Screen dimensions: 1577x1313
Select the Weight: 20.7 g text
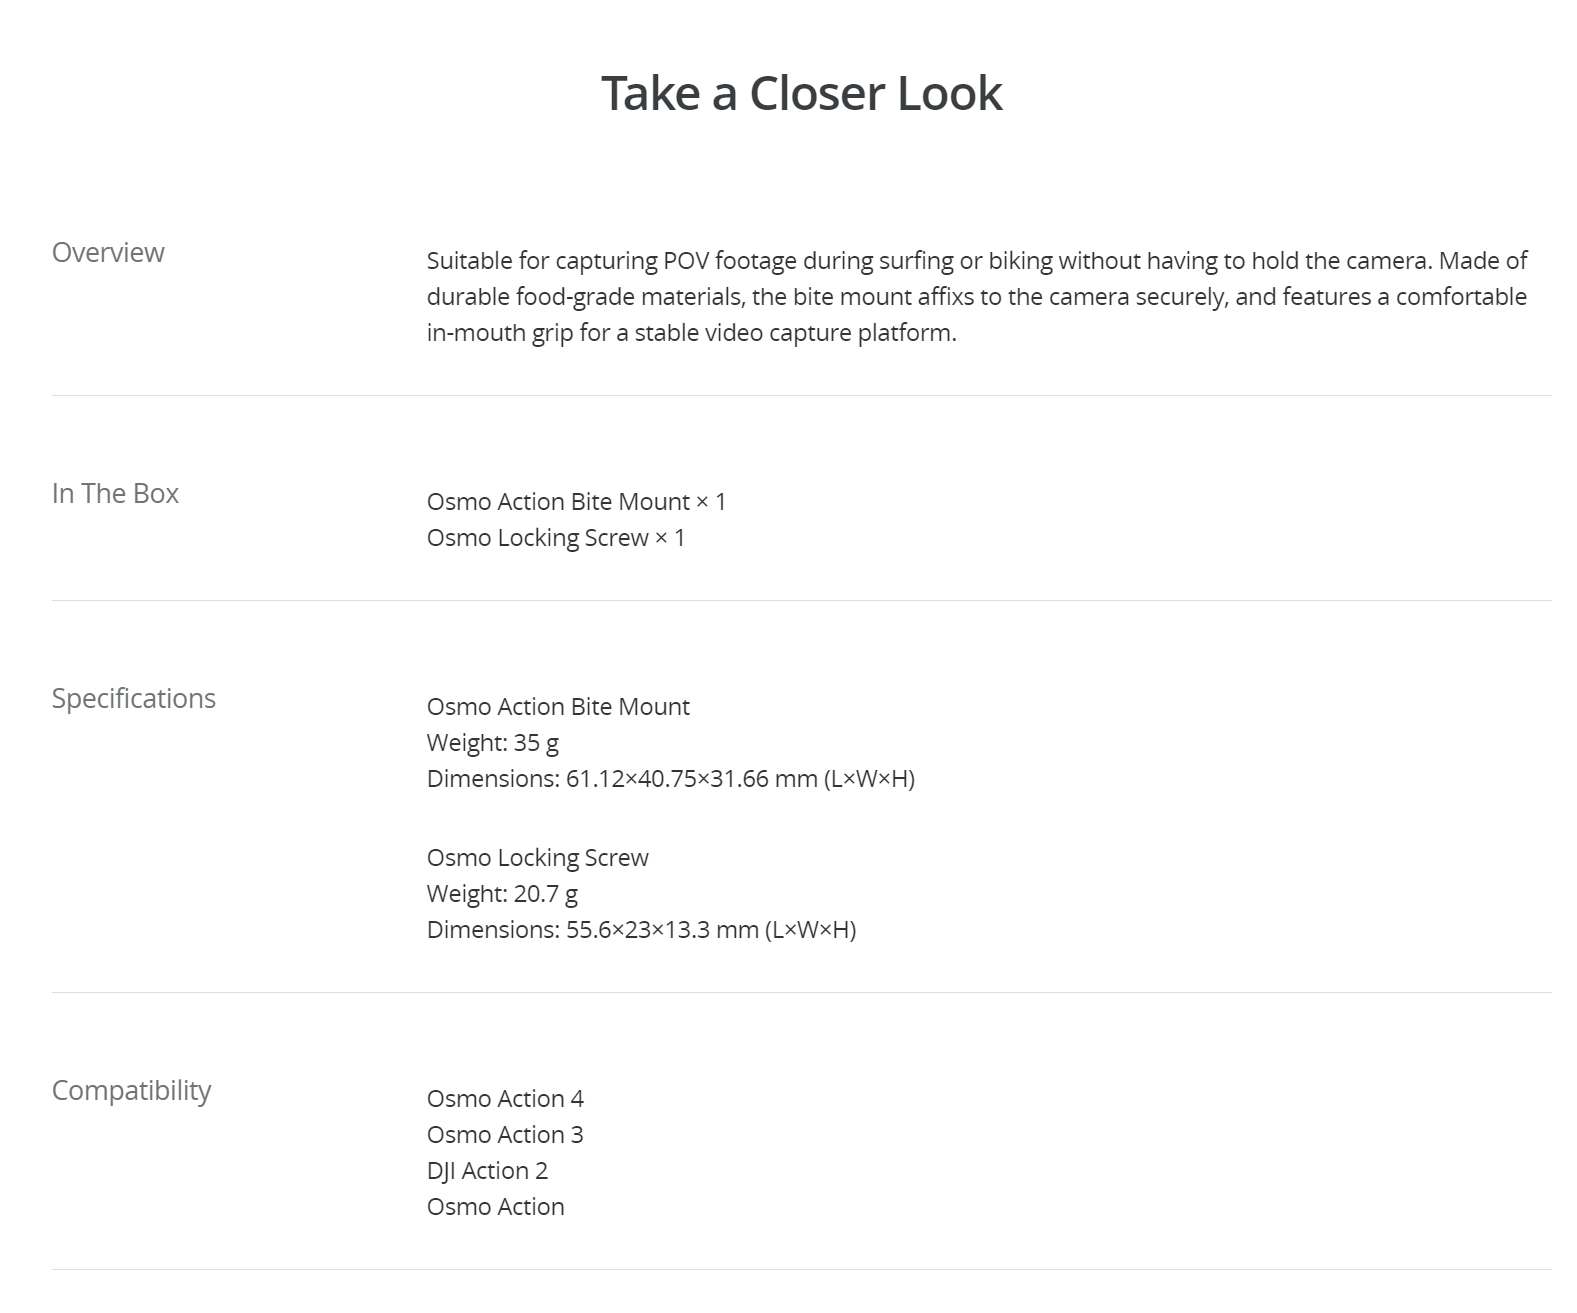[x=502, y=893]
